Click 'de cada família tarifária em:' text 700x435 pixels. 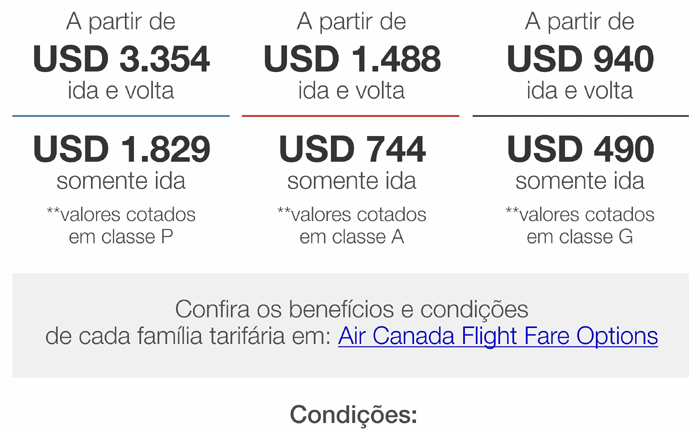click(x=188, y=336)
